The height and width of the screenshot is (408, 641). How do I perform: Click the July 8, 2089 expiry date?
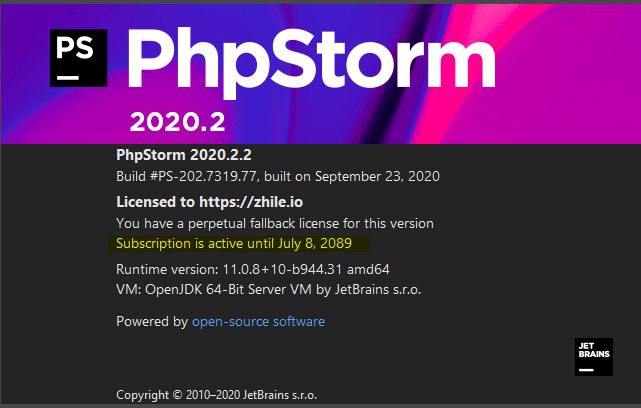315,244
